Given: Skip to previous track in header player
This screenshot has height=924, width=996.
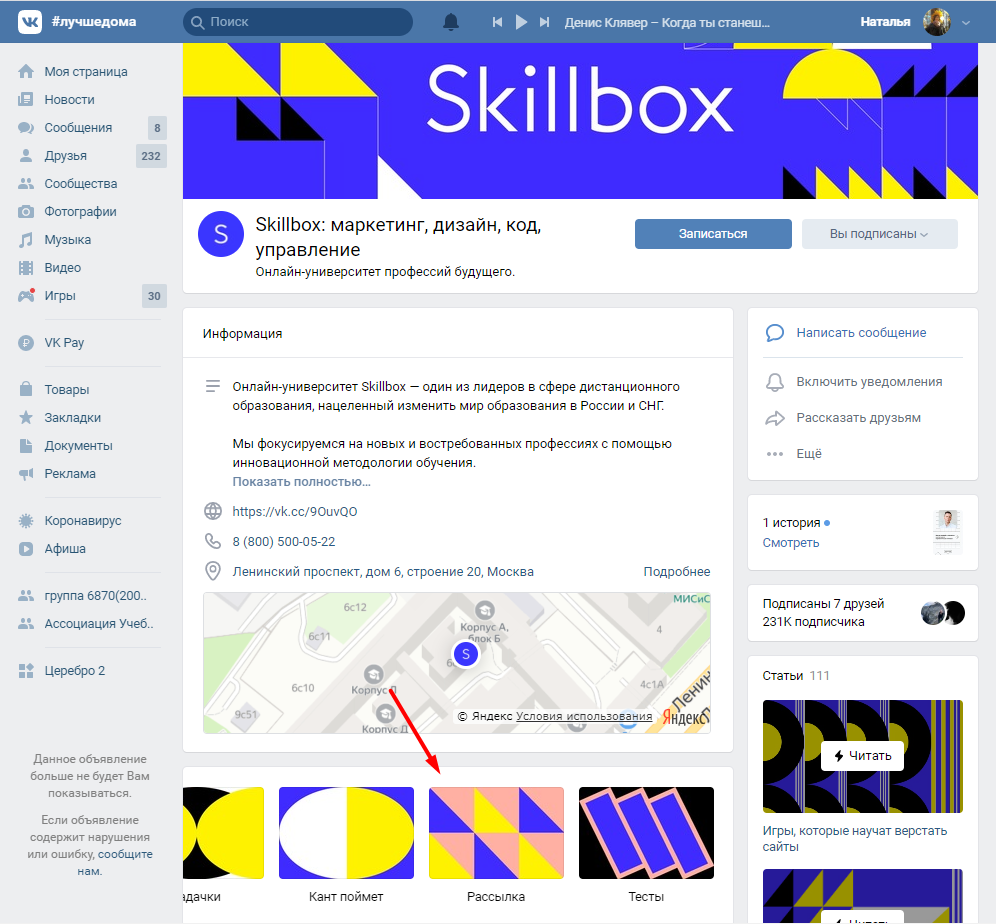Looking at the screenshot, I should [x=497, y=22].
